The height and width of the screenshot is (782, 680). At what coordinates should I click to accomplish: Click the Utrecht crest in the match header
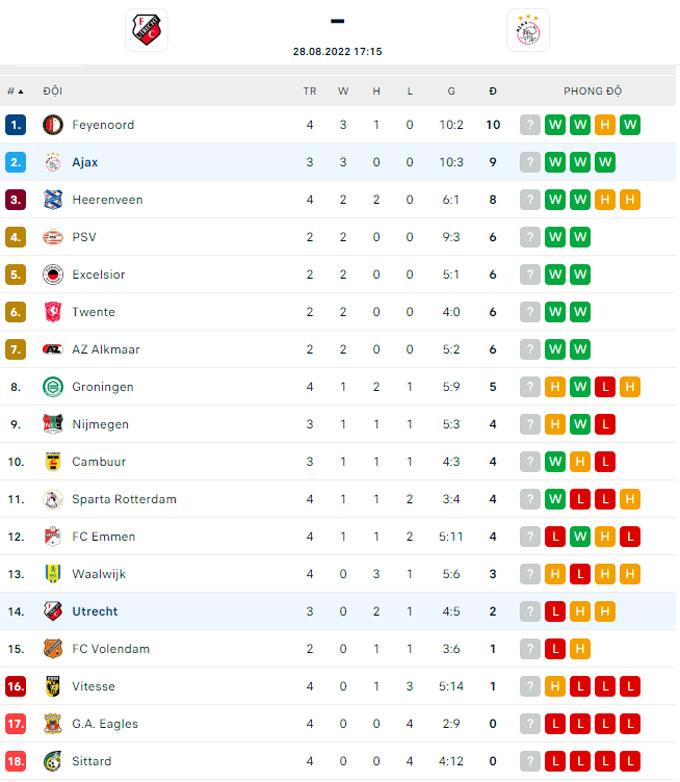(x=146, y=30)
